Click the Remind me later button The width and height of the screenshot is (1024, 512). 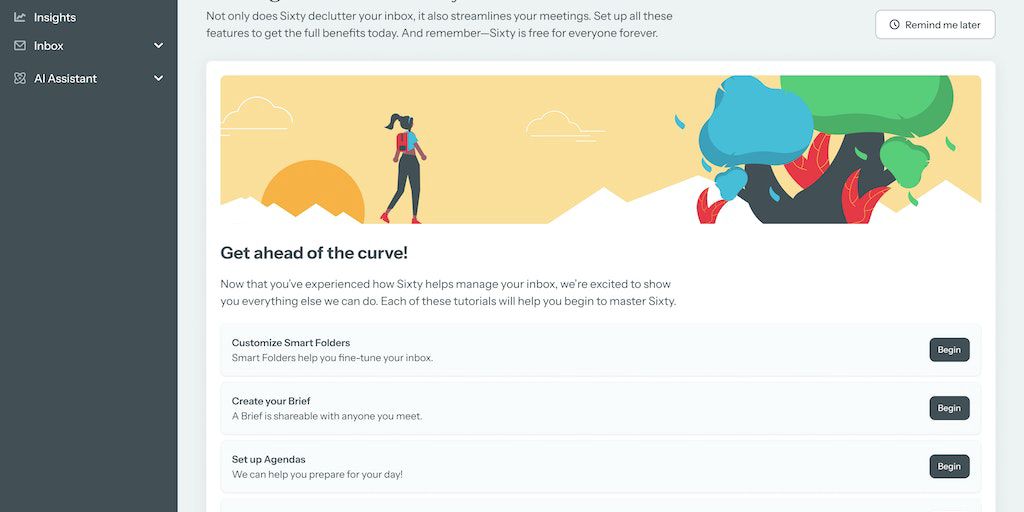[x=935, y=25]
